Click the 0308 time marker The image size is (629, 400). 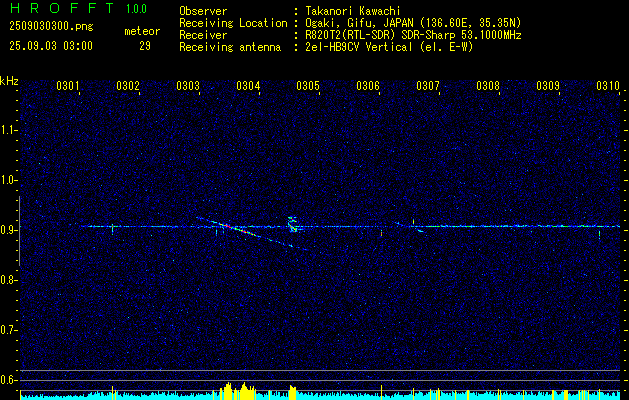click(x=488, y=85)
